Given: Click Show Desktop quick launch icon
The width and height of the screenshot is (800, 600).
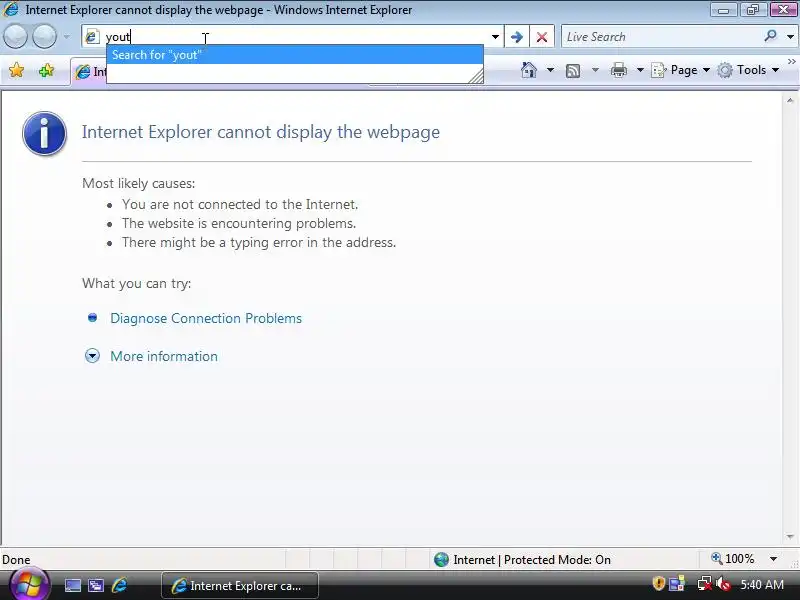Looking at the screenshot, I should point(72,585).
